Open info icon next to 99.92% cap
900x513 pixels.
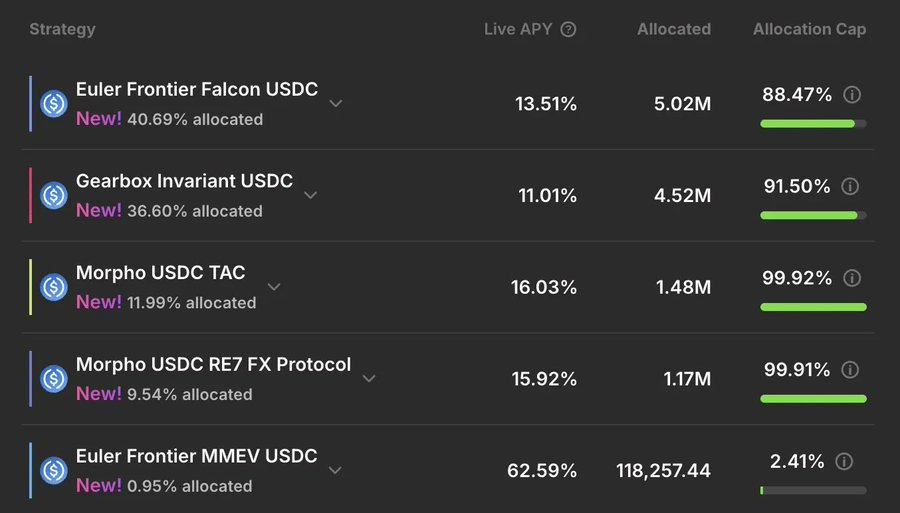(x=851, y=278)
